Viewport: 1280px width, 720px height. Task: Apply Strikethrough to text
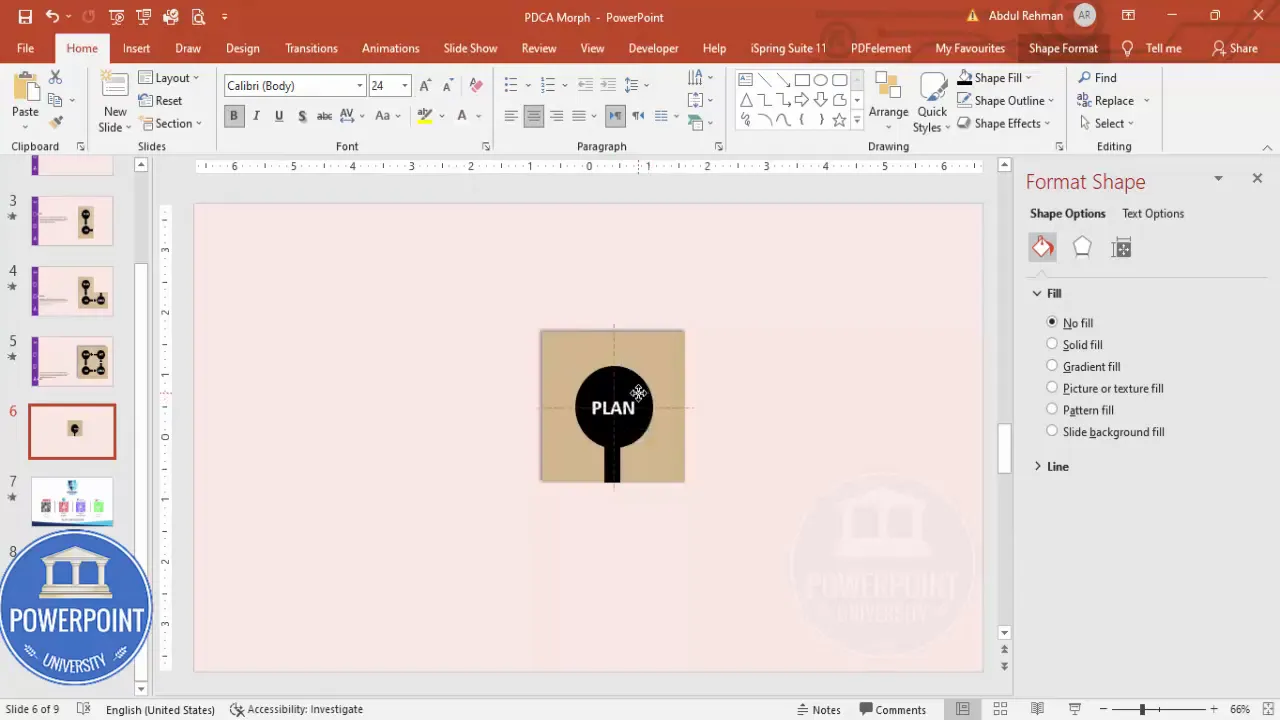pyautogui.click(x=324, y=116)
